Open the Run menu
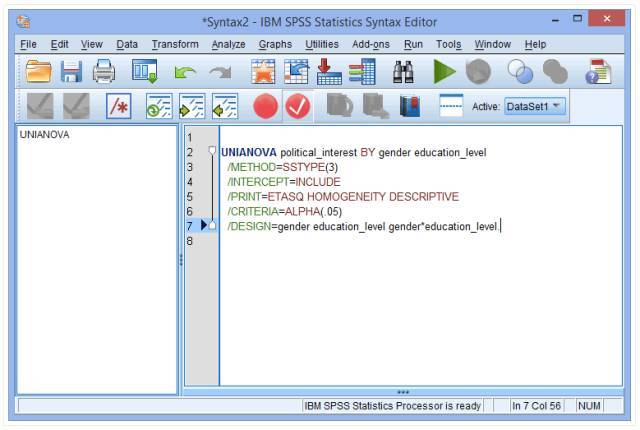This screenshot has width=640, height=430. point(413,44)
